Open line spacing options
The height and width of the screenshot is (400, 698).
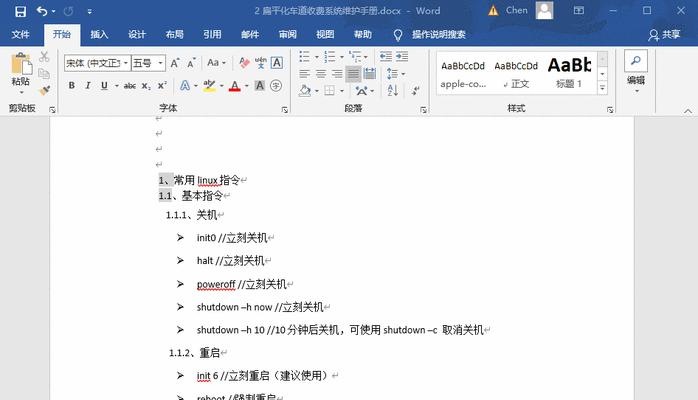[395, 73]
